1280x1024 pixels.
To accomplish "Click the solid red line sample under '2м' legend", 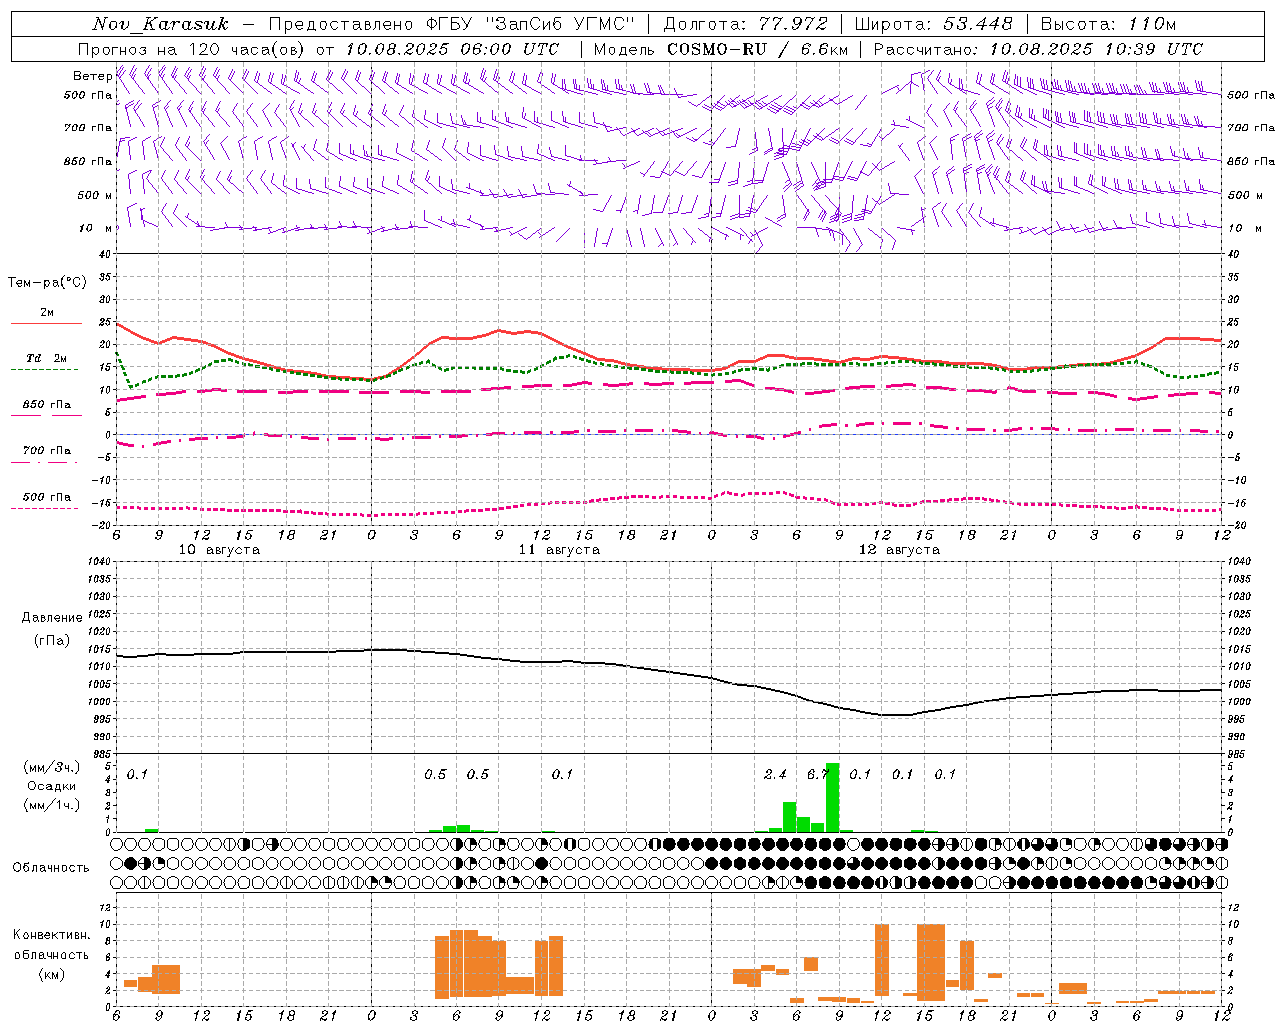I will pyautogui.click(x=46, y=324).
